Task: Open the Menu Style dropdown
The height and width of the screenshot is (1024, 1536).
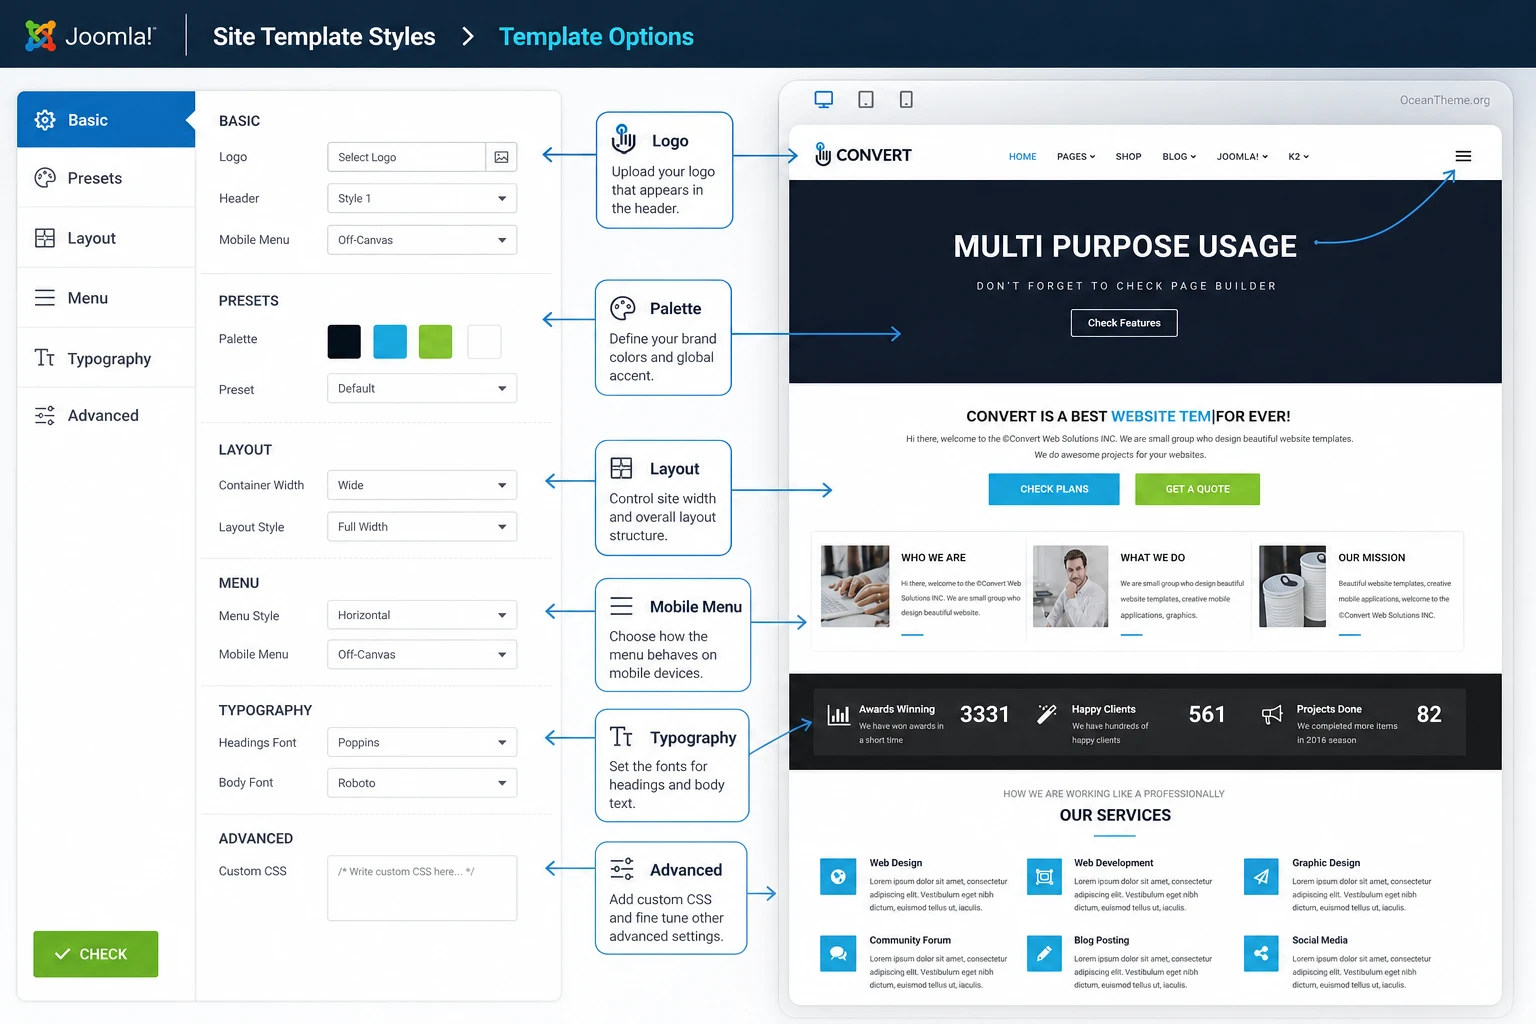Action: 422,615
